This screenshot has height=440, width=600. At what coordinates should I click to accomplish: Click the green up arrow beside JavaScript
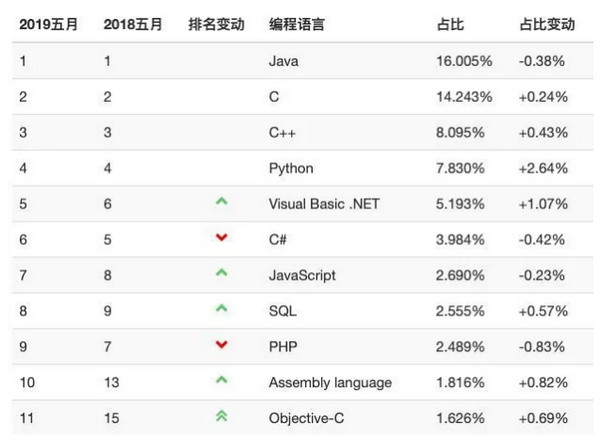pos(222,274)
